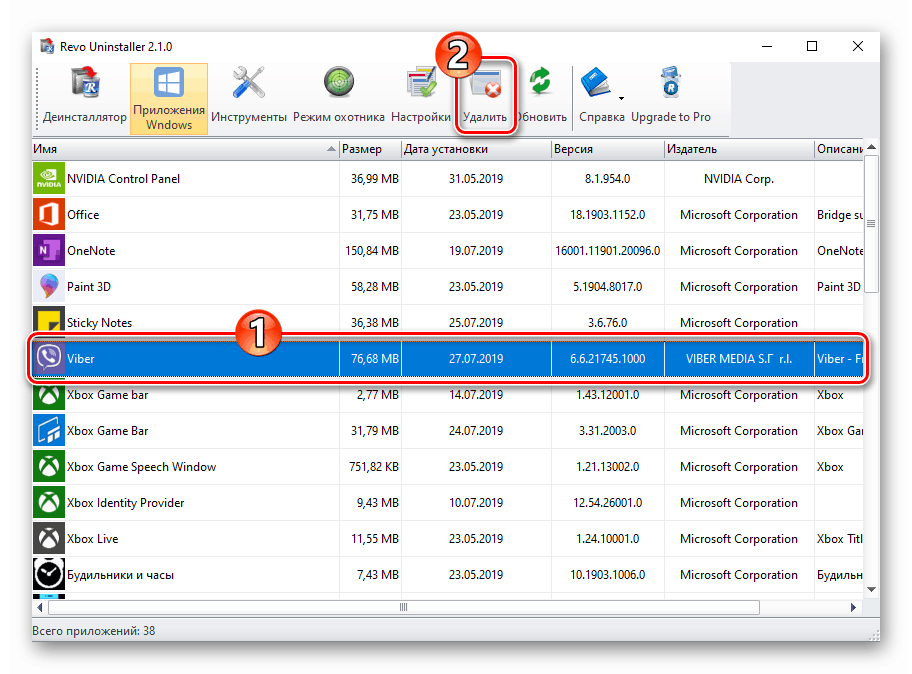This screenshot has width=912, height=674.
Task: Expand the Справка dropdown arrow
Action: [621, 98]
